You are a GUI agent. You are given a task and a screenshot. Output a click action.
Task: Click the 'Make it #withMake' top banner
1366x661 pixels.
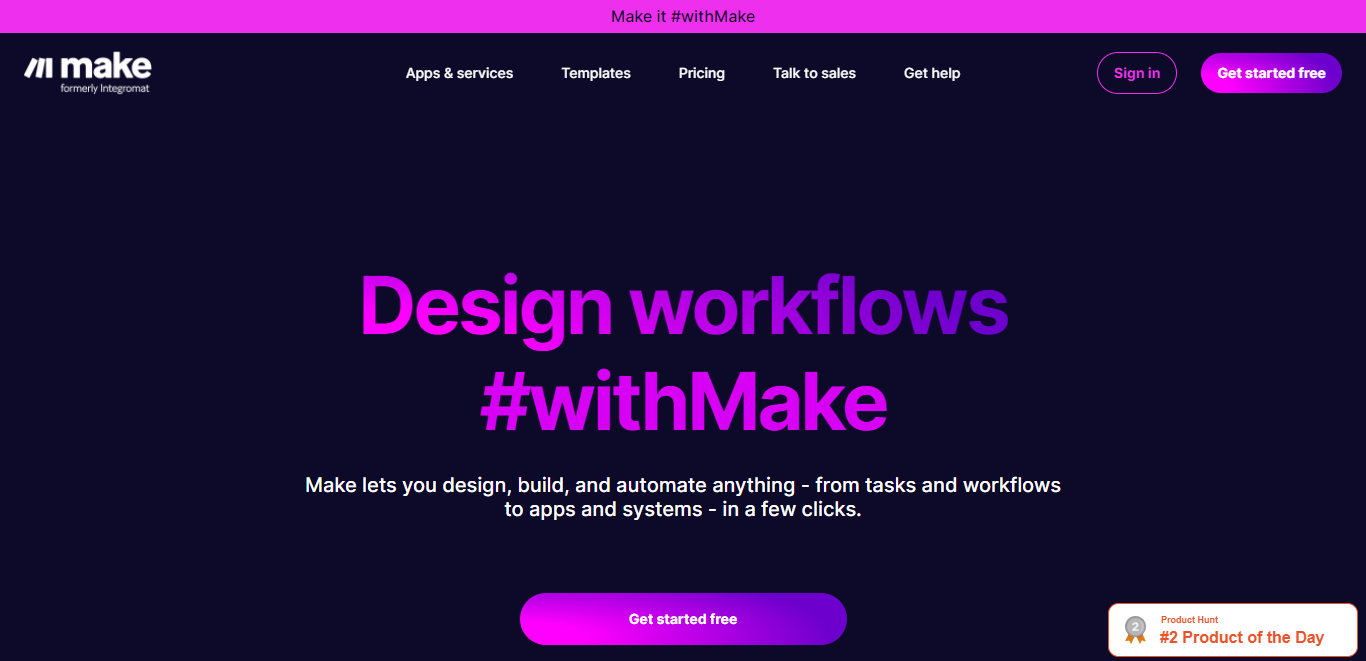pyautogui.click(x=683, y=16)
